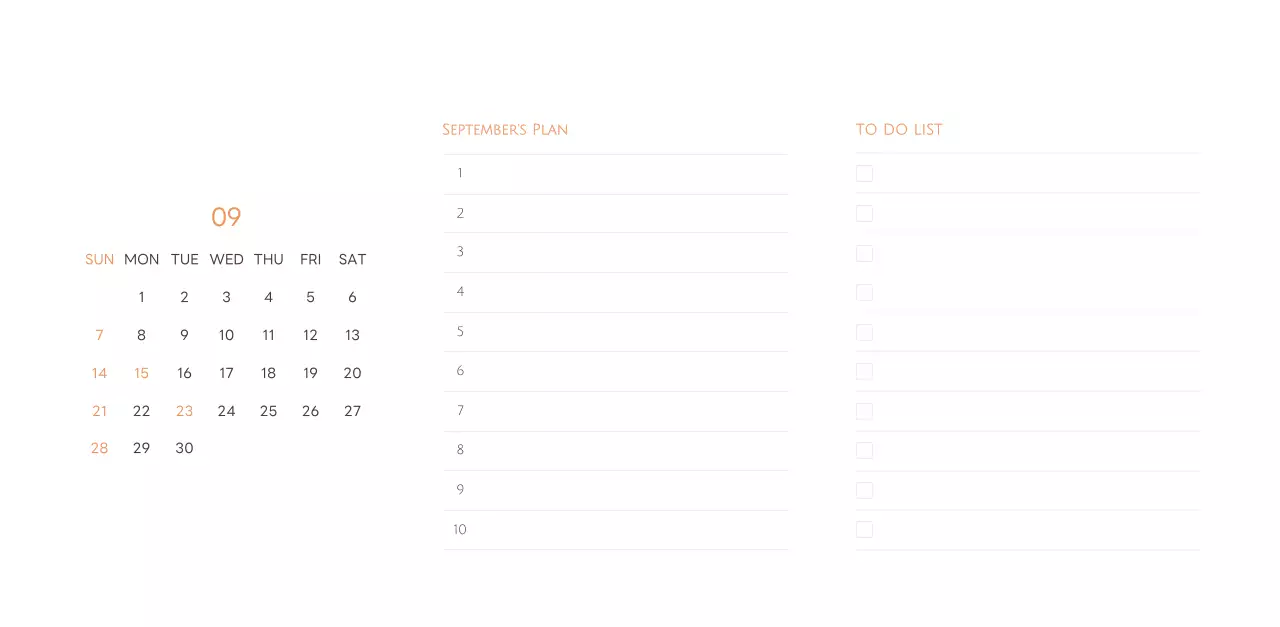This screenshot has height=627, width=1280.
Task: Tick the third to-do list checkbox
Action: [x=864, y=253]
